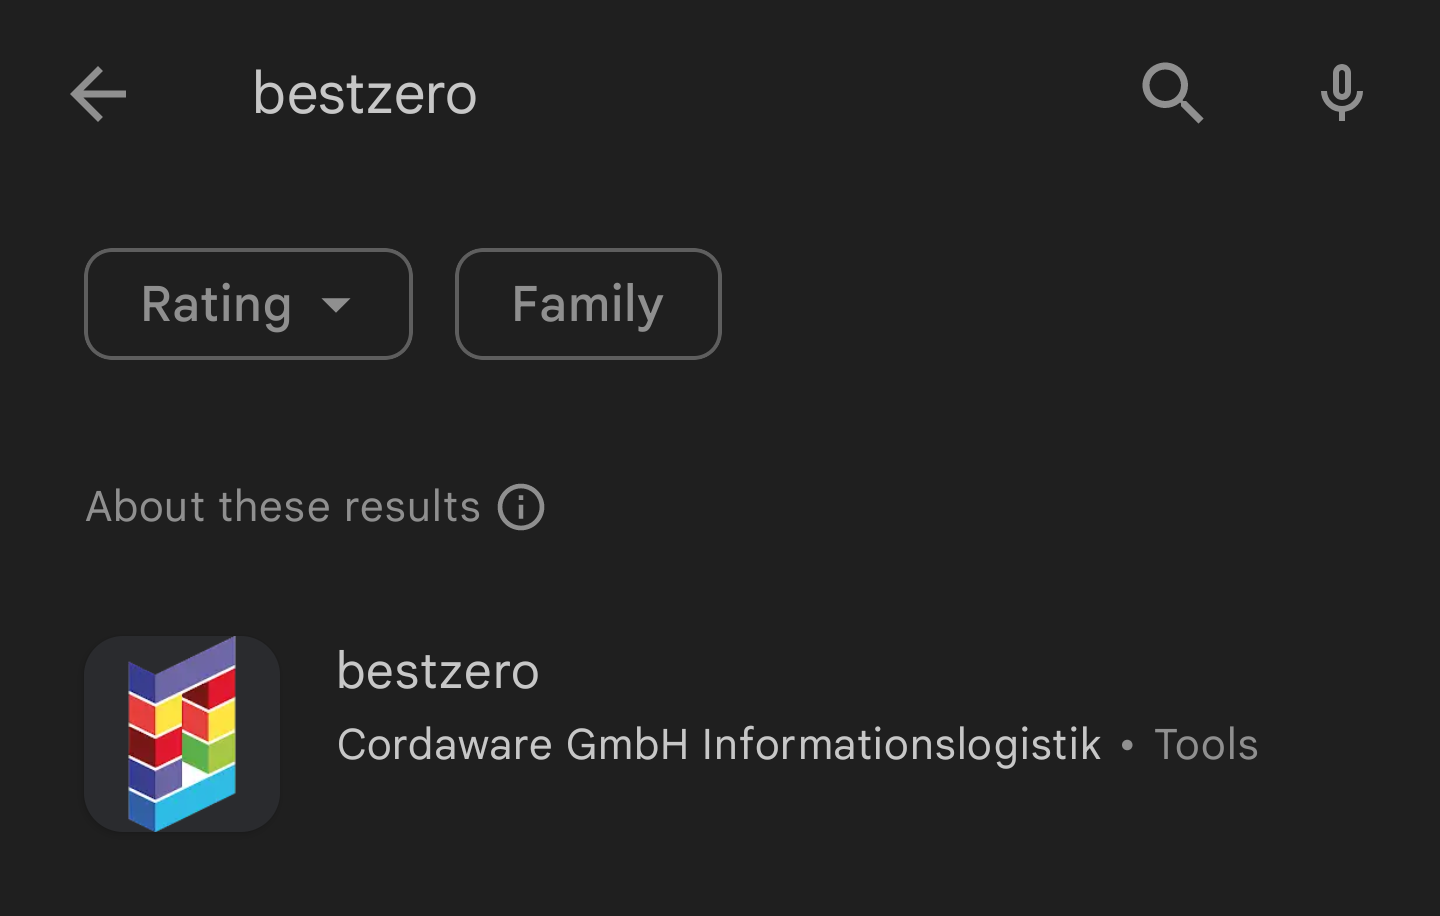Click the small arrow in the Rating chip
Image resolution: width=1440 pixels, height=916 pixels.
(x=336, y=305)
